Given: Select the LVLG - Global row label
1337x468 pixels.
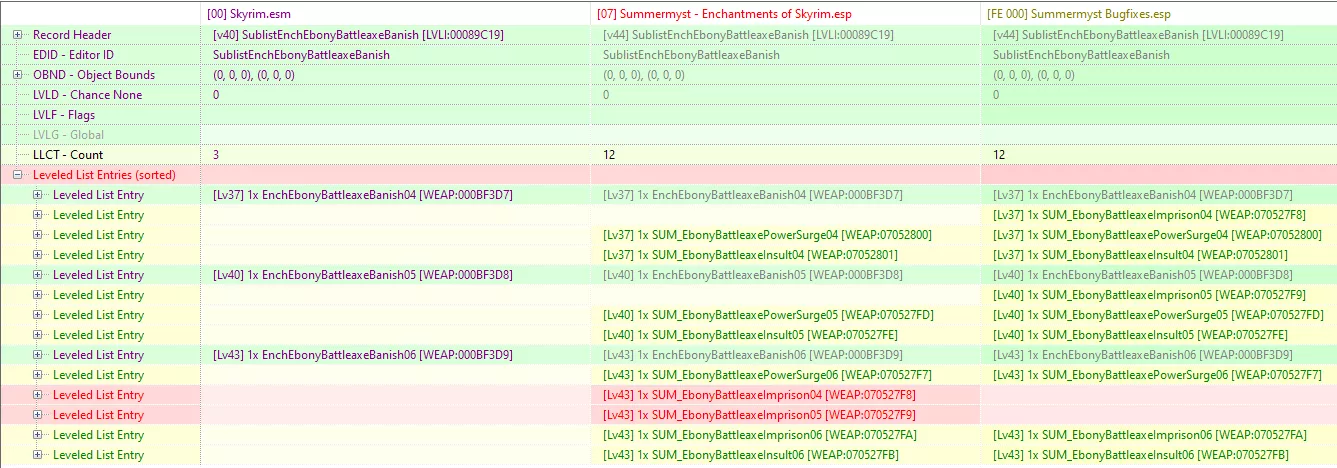Looking at the screenshot, I should [x=68, y=135].
